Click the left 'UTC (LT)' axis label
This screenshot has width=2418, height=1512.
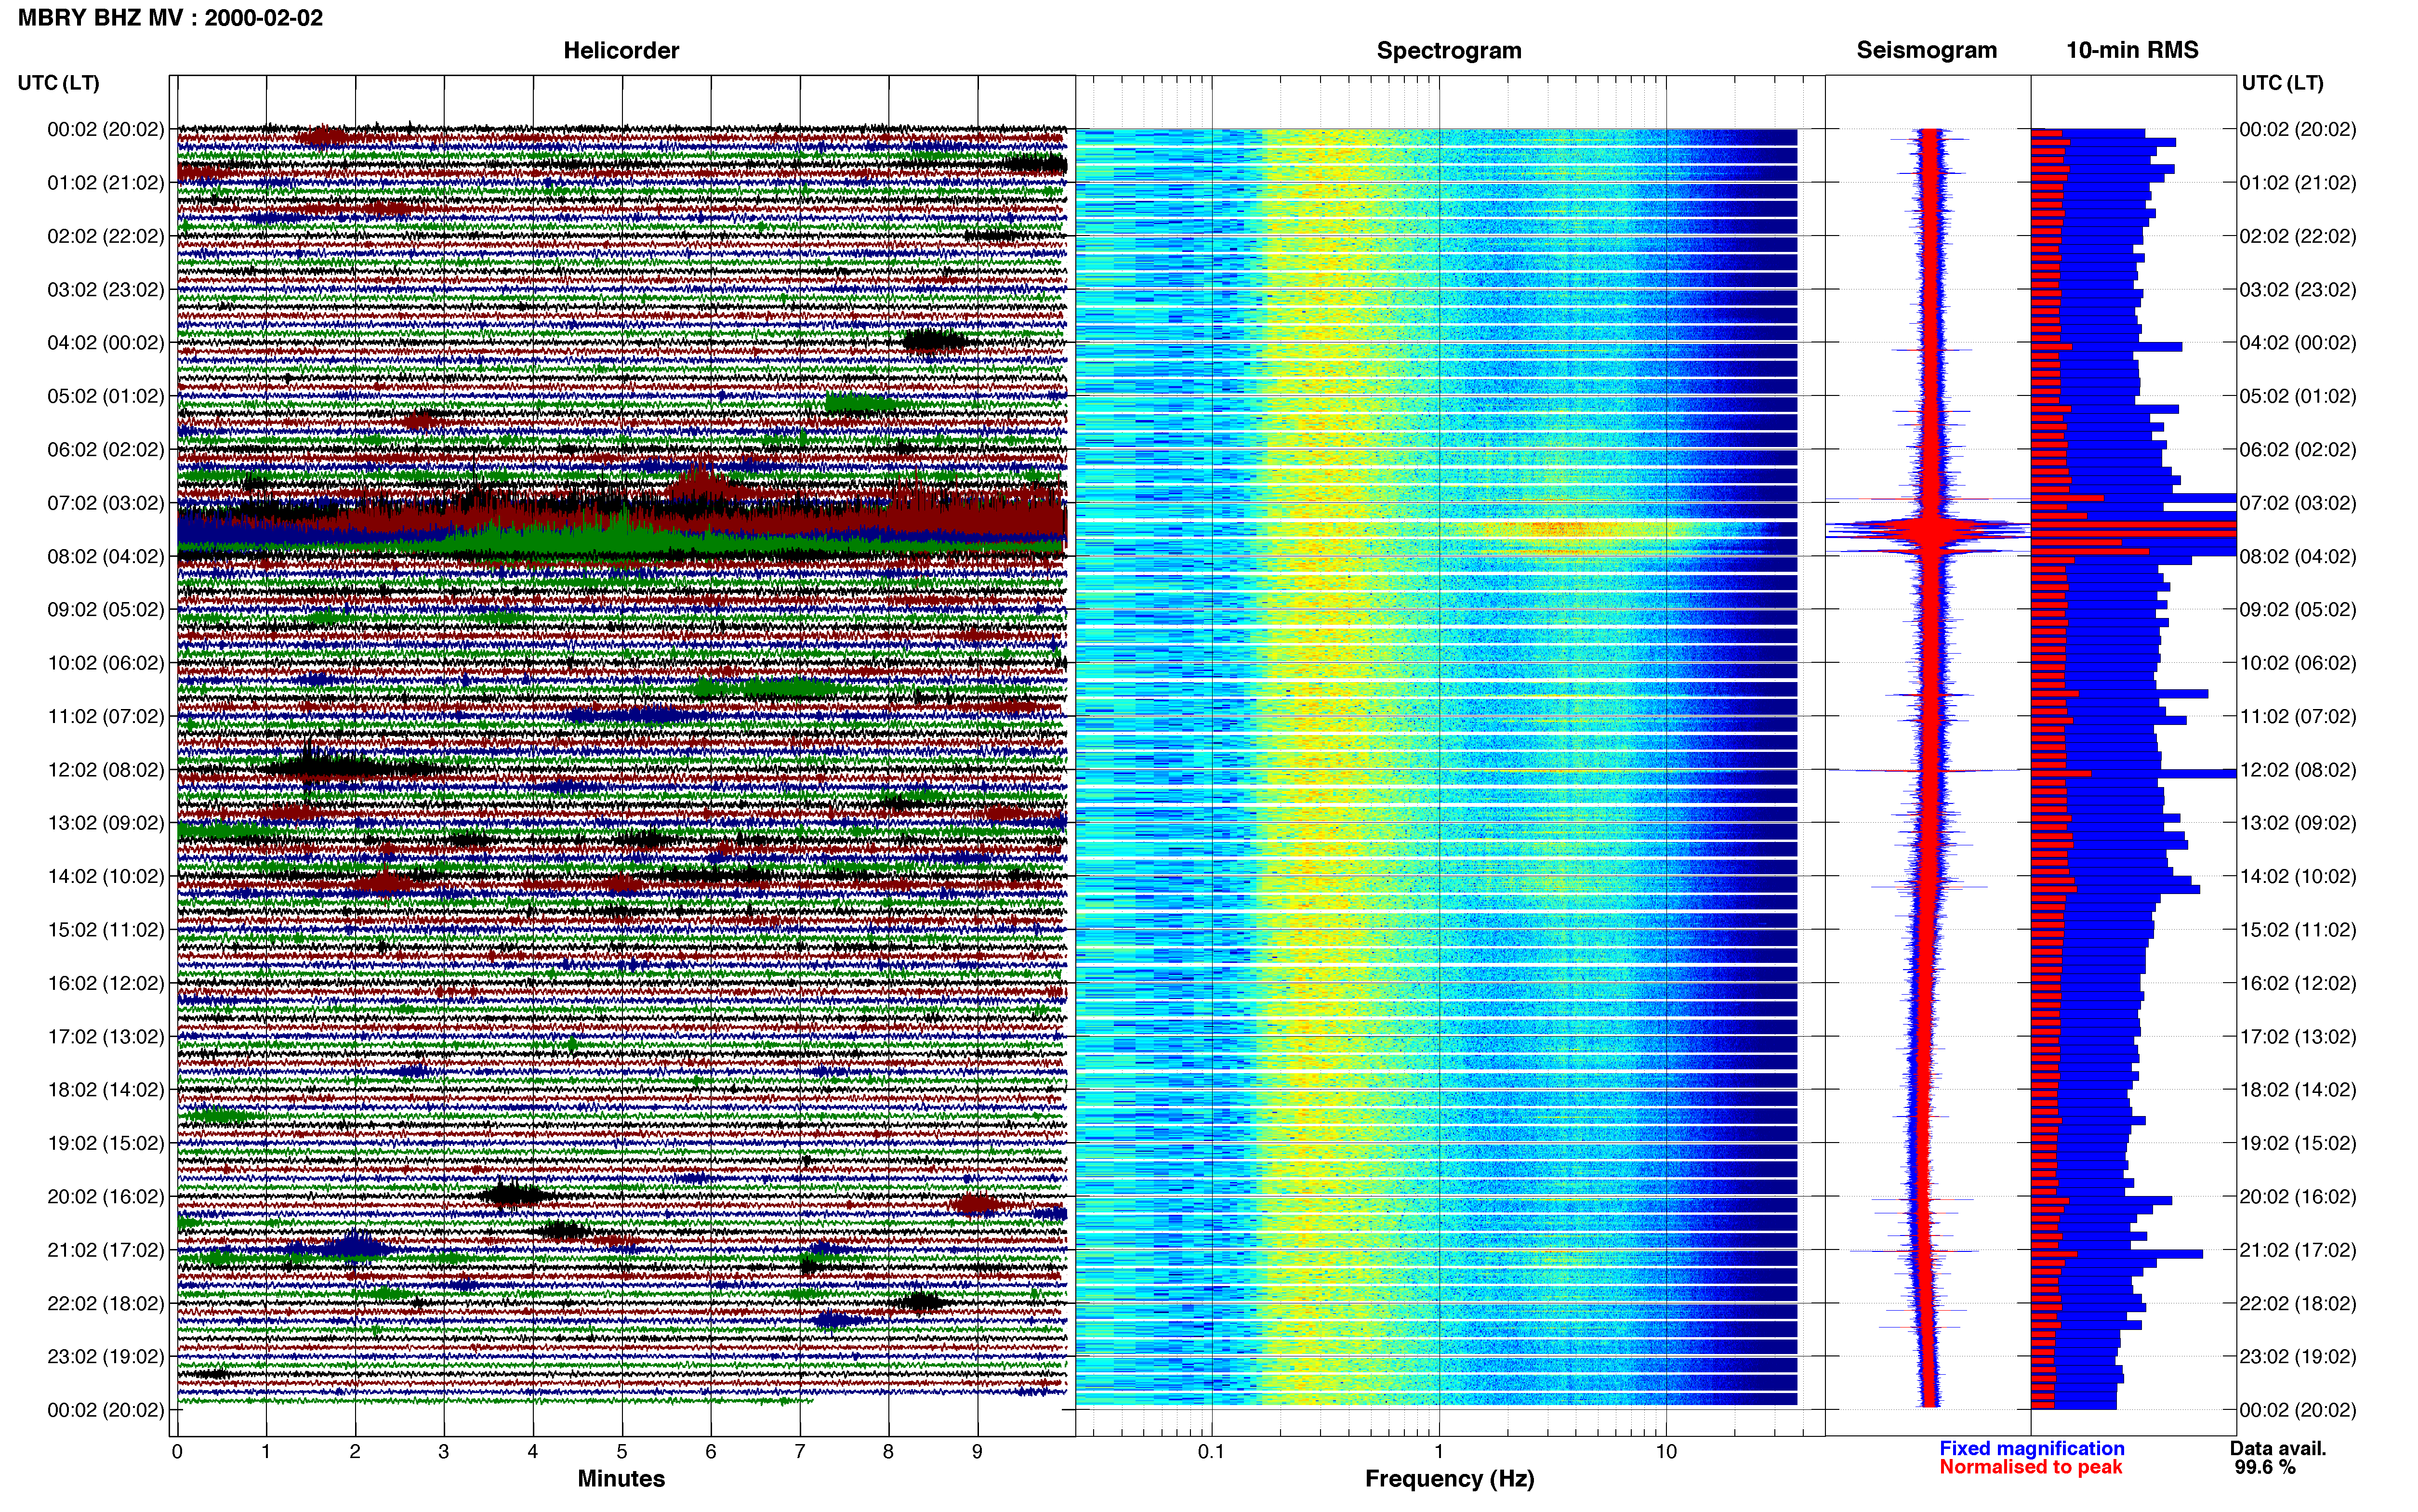pyautogui.click(x=59, y=83)
